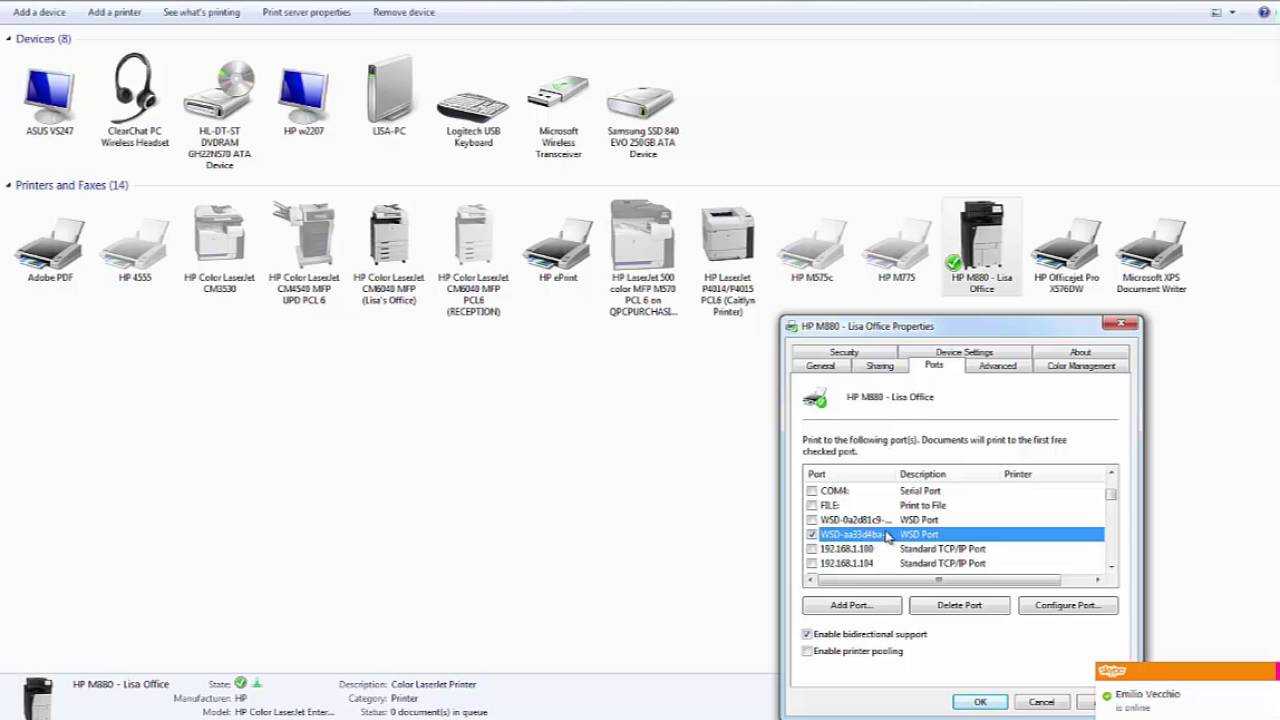The image size is (1280, 720).
Task: Select HP Color LaserJet CM3530 printer
Action: pos(219,246)
